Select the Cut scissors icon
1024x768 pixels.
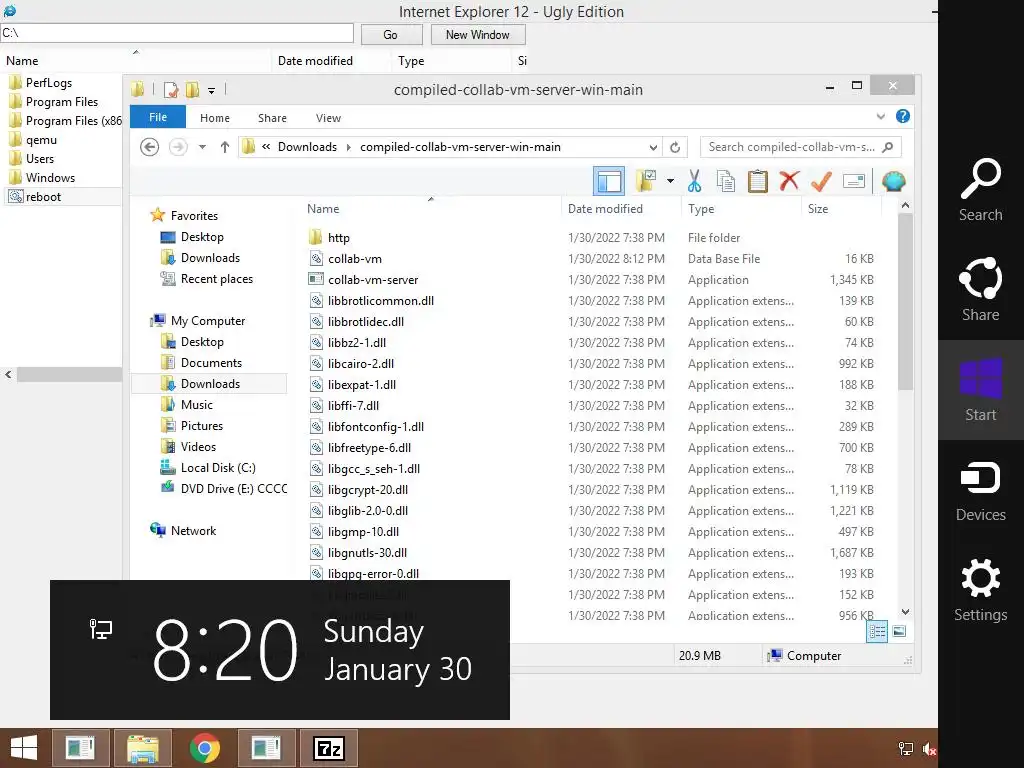tap(694, 181)
